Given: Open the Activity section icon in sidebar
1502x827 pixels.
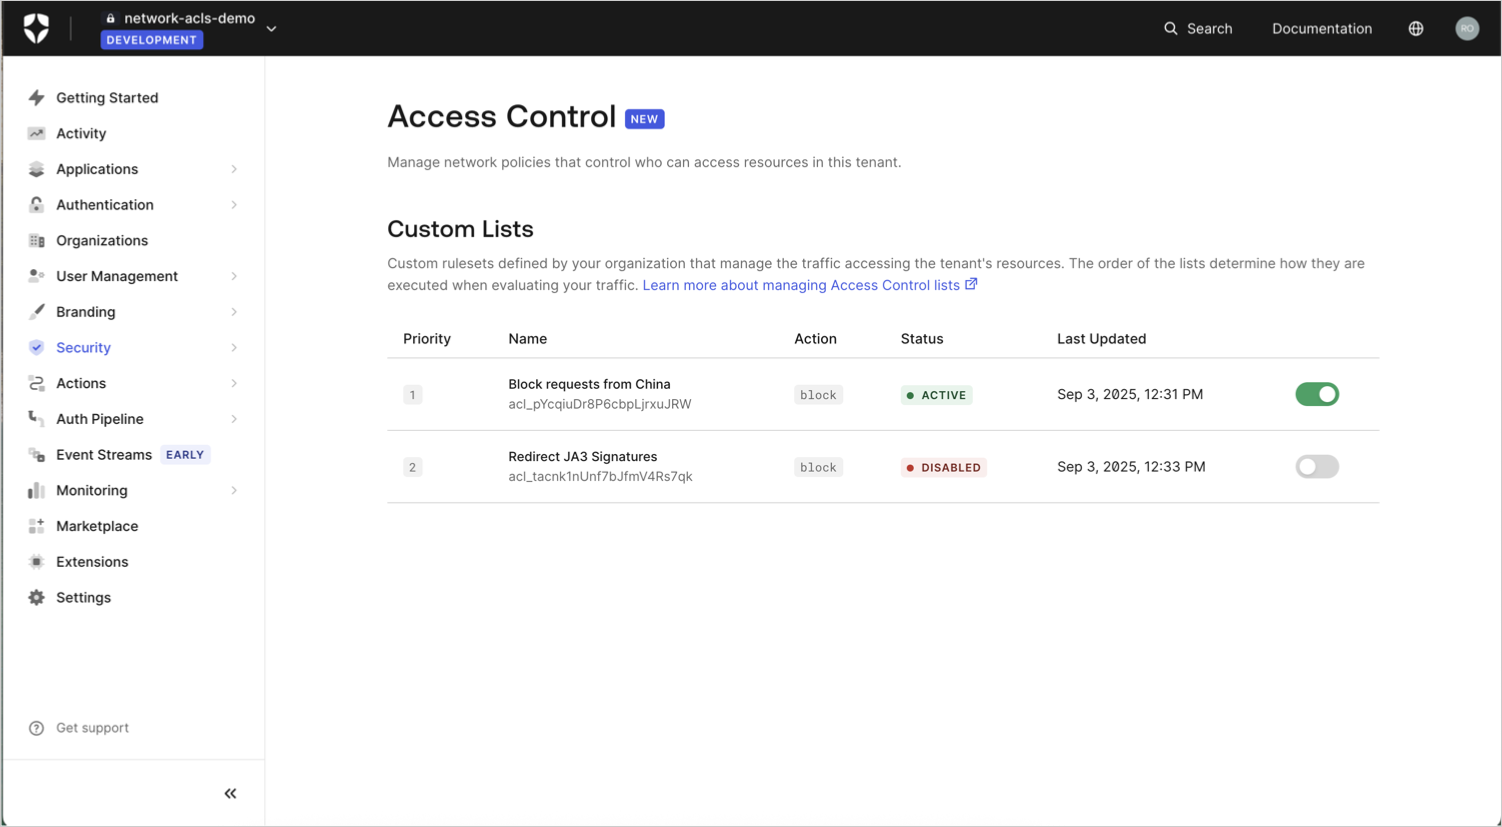Looking at the screenshot, I should [x=36, y=133].
